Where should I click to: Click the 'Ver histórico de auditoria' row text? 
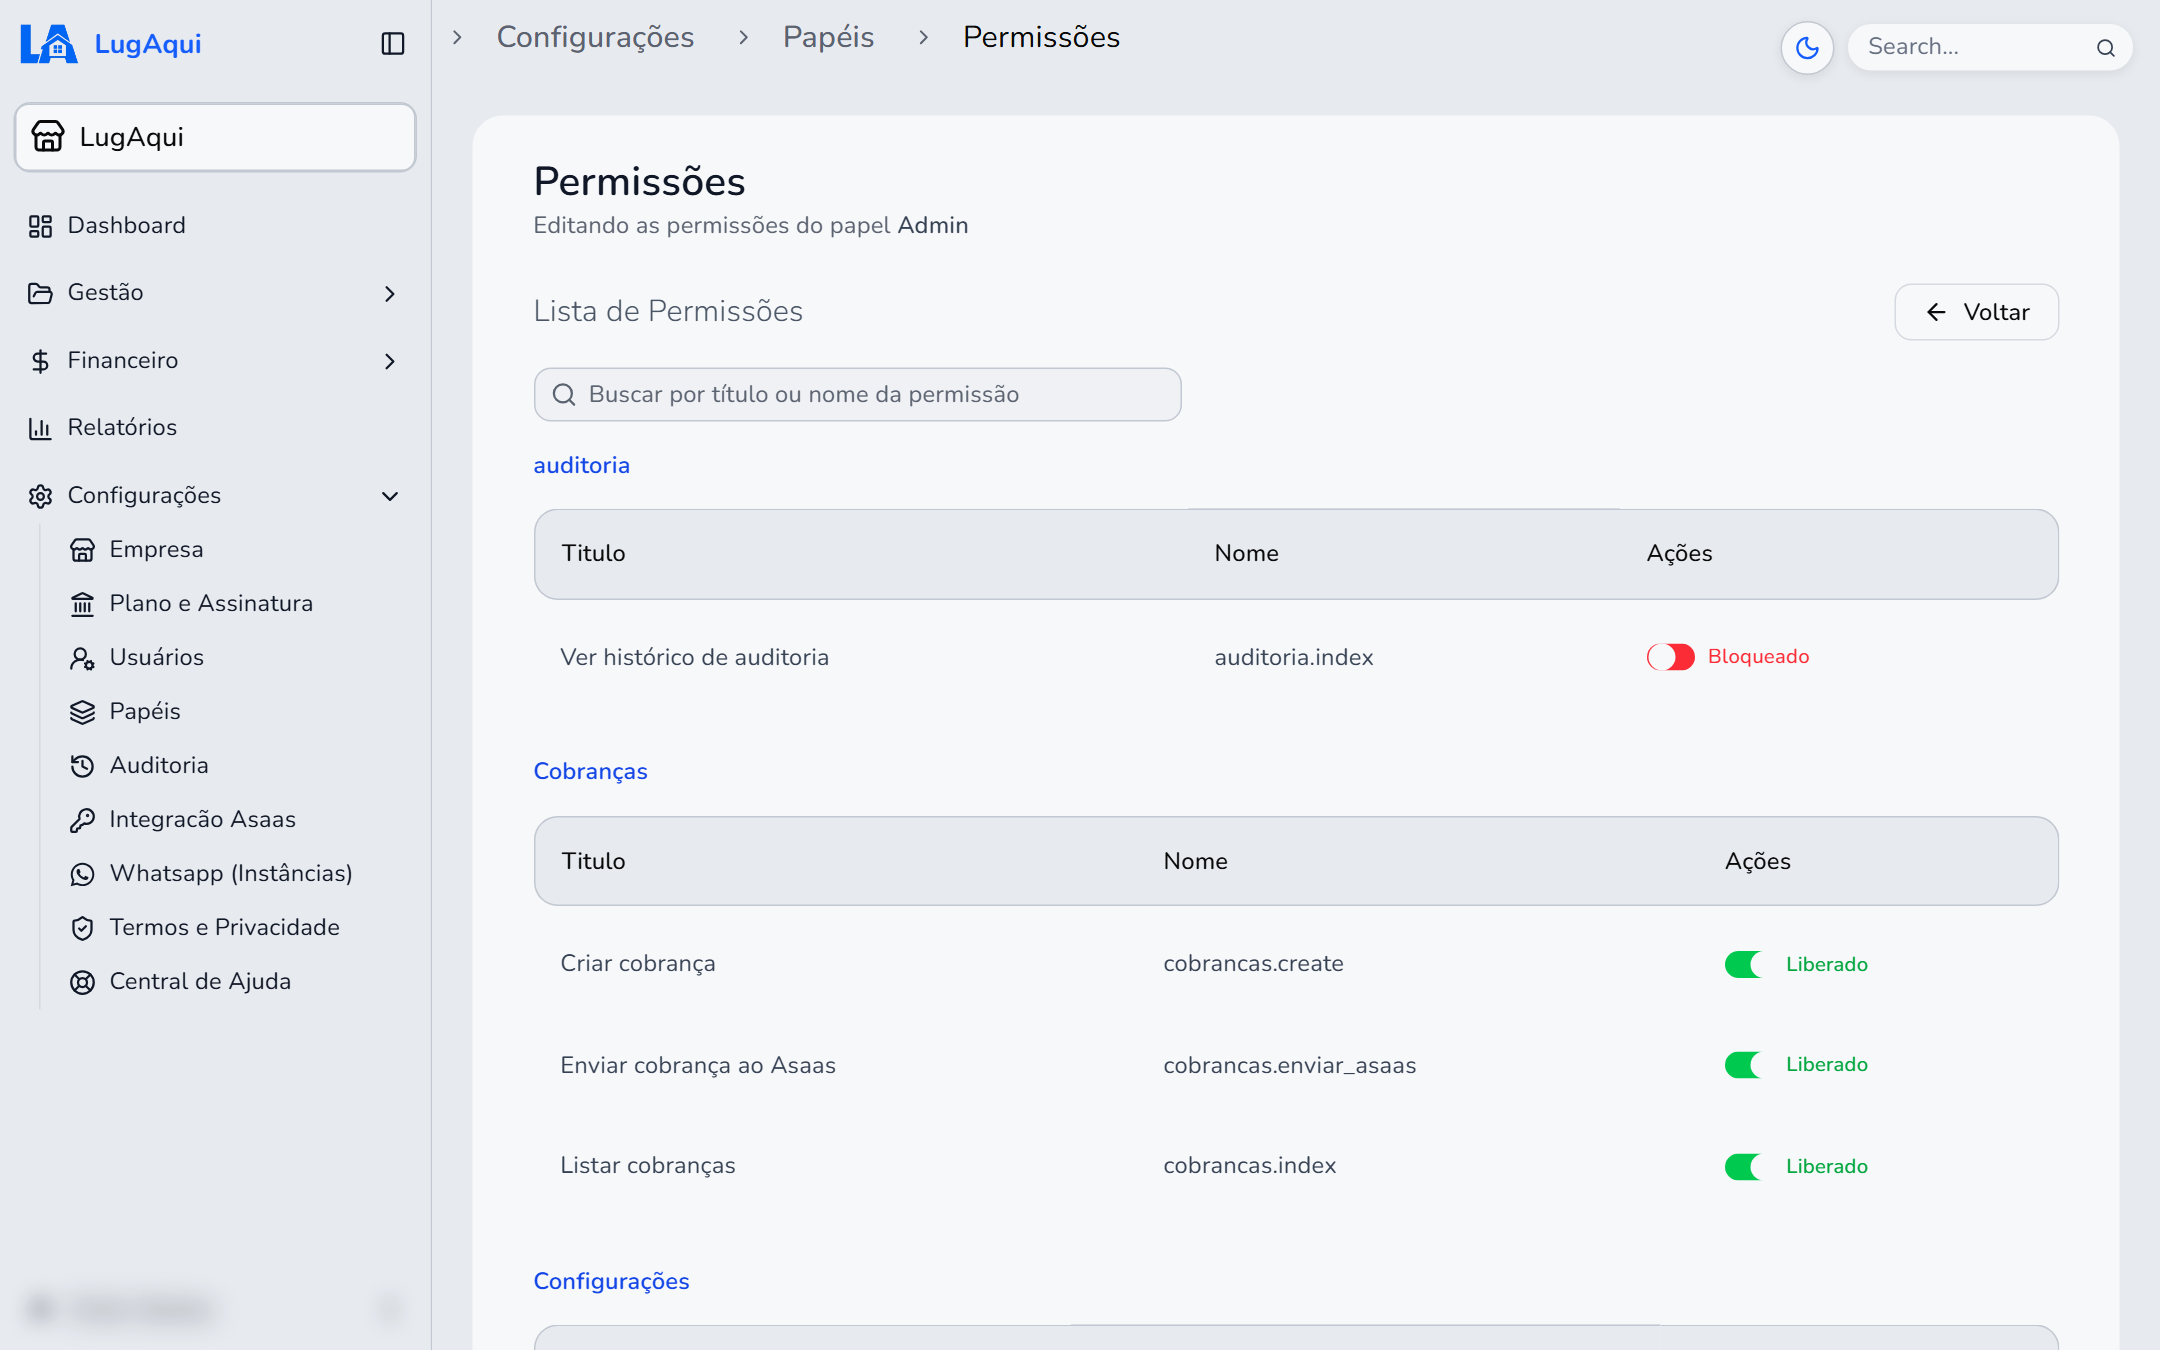[x=694, y=657]
